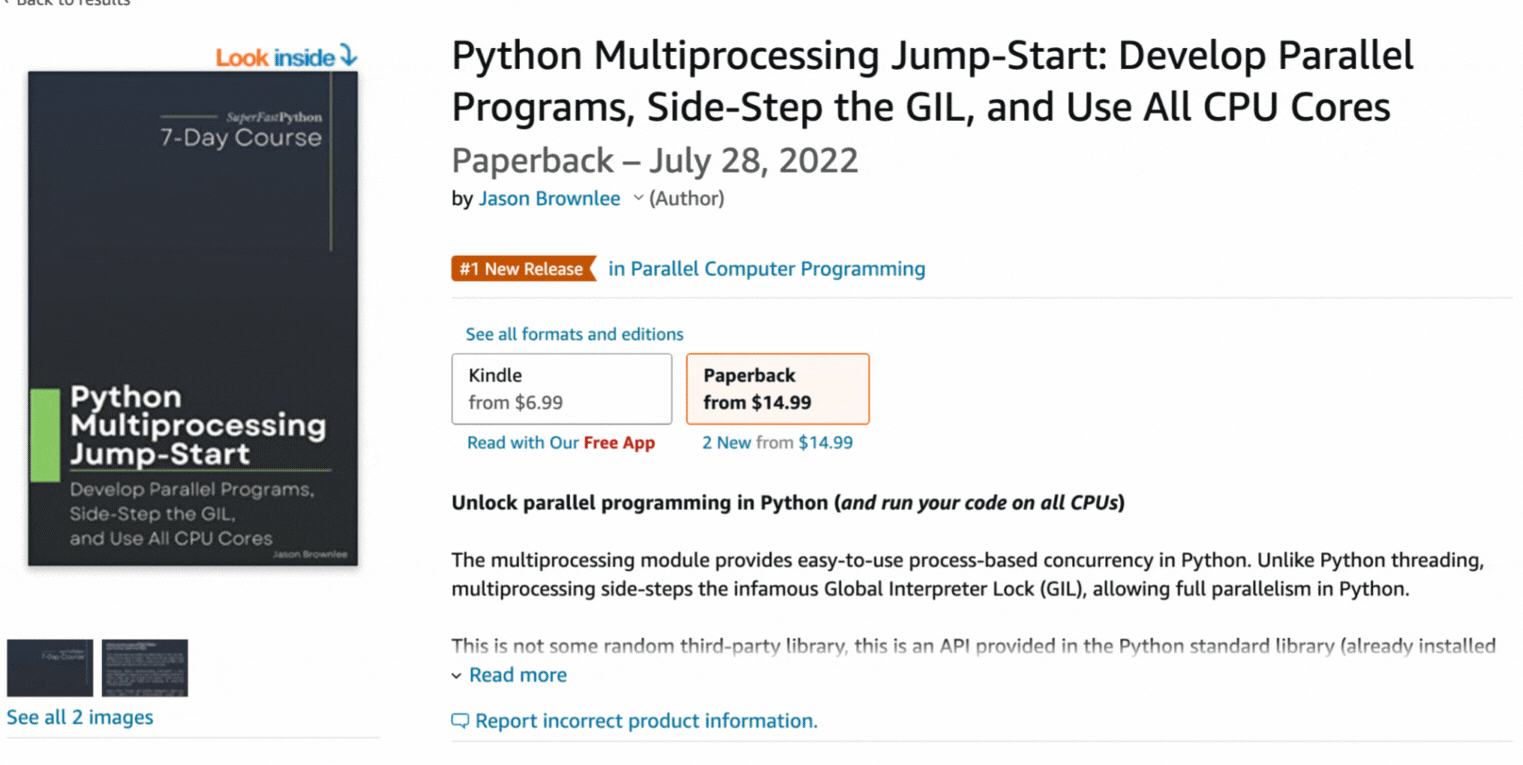Click the Look inside arrow icon

(x=347, y=55)
